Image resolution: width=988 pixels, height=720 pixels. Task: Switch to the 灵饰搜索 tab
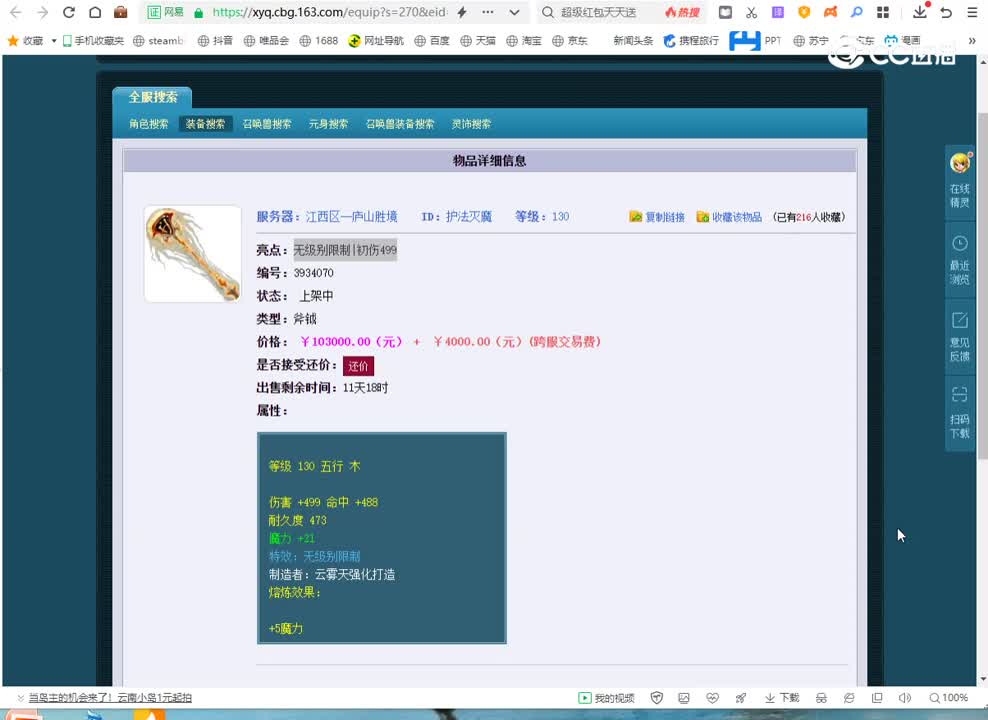pyautogui.click(x=471, y=124)
